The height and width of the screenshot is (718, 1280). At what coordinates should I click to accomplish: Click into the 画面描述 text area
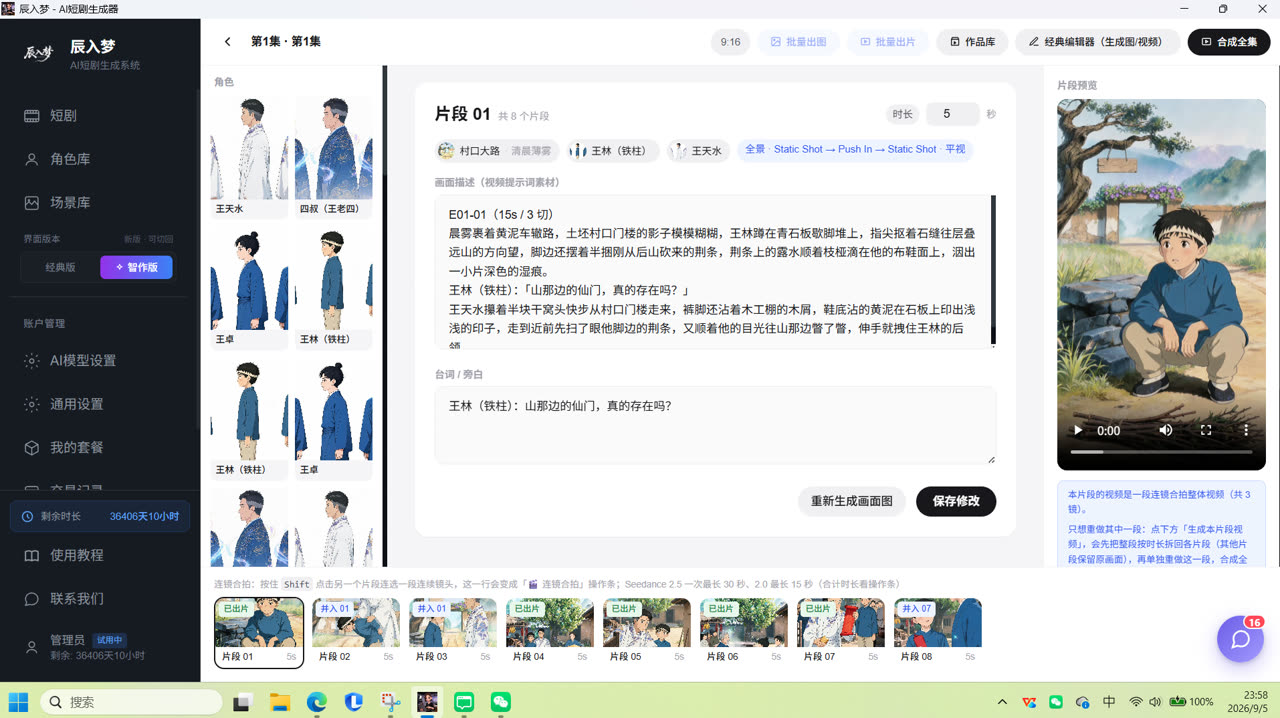[x=715, y=272]
